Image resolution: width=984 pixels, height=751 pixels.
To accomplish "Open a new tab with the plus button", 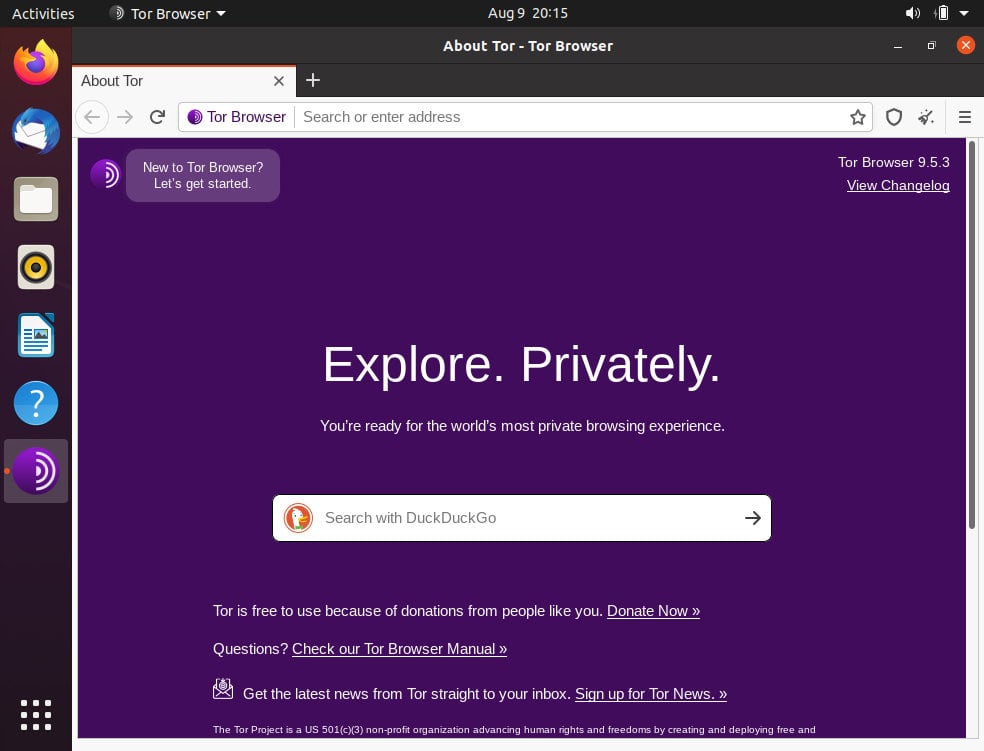I will pos(313,80).
